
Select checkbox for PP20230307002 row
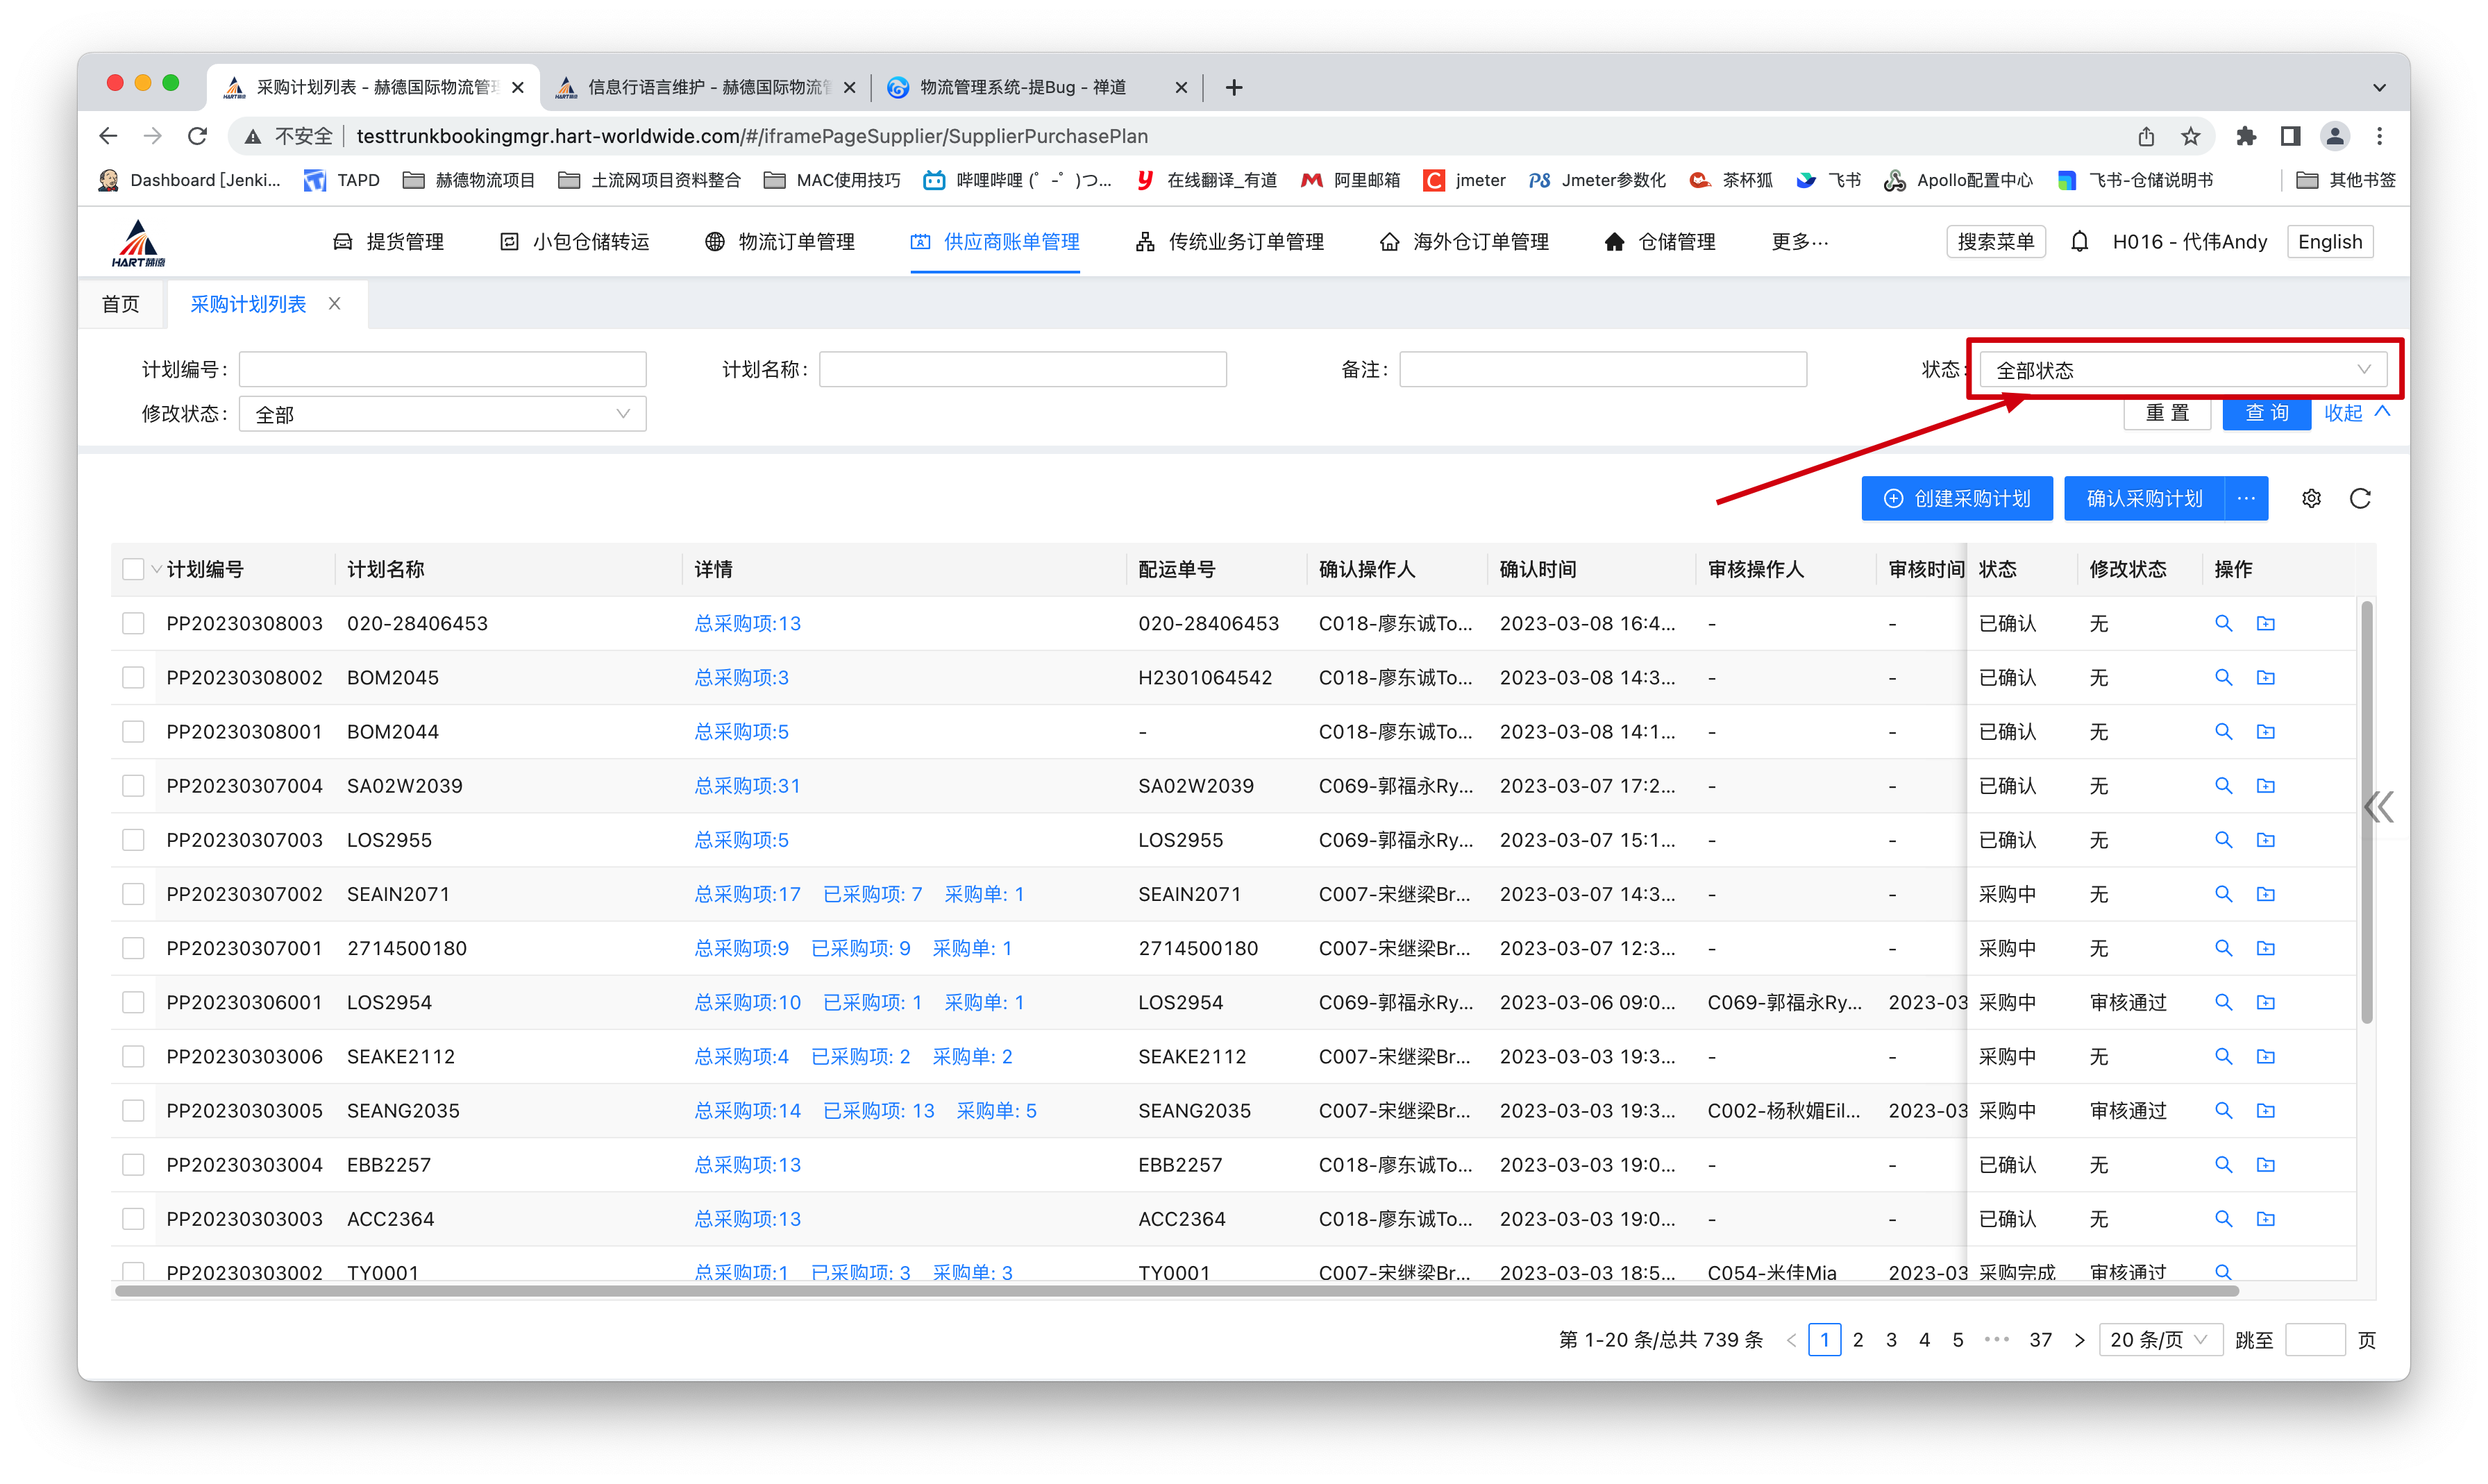click(133, 894)
